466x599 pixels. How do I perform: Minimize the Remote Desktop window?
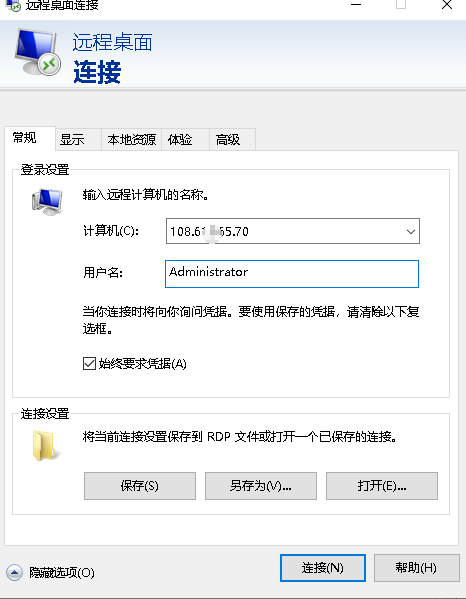356,5
